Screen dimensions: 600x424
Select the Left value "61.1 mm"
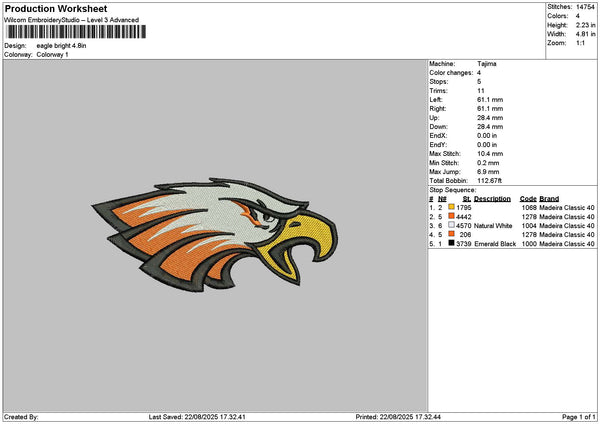coord(490,99)
